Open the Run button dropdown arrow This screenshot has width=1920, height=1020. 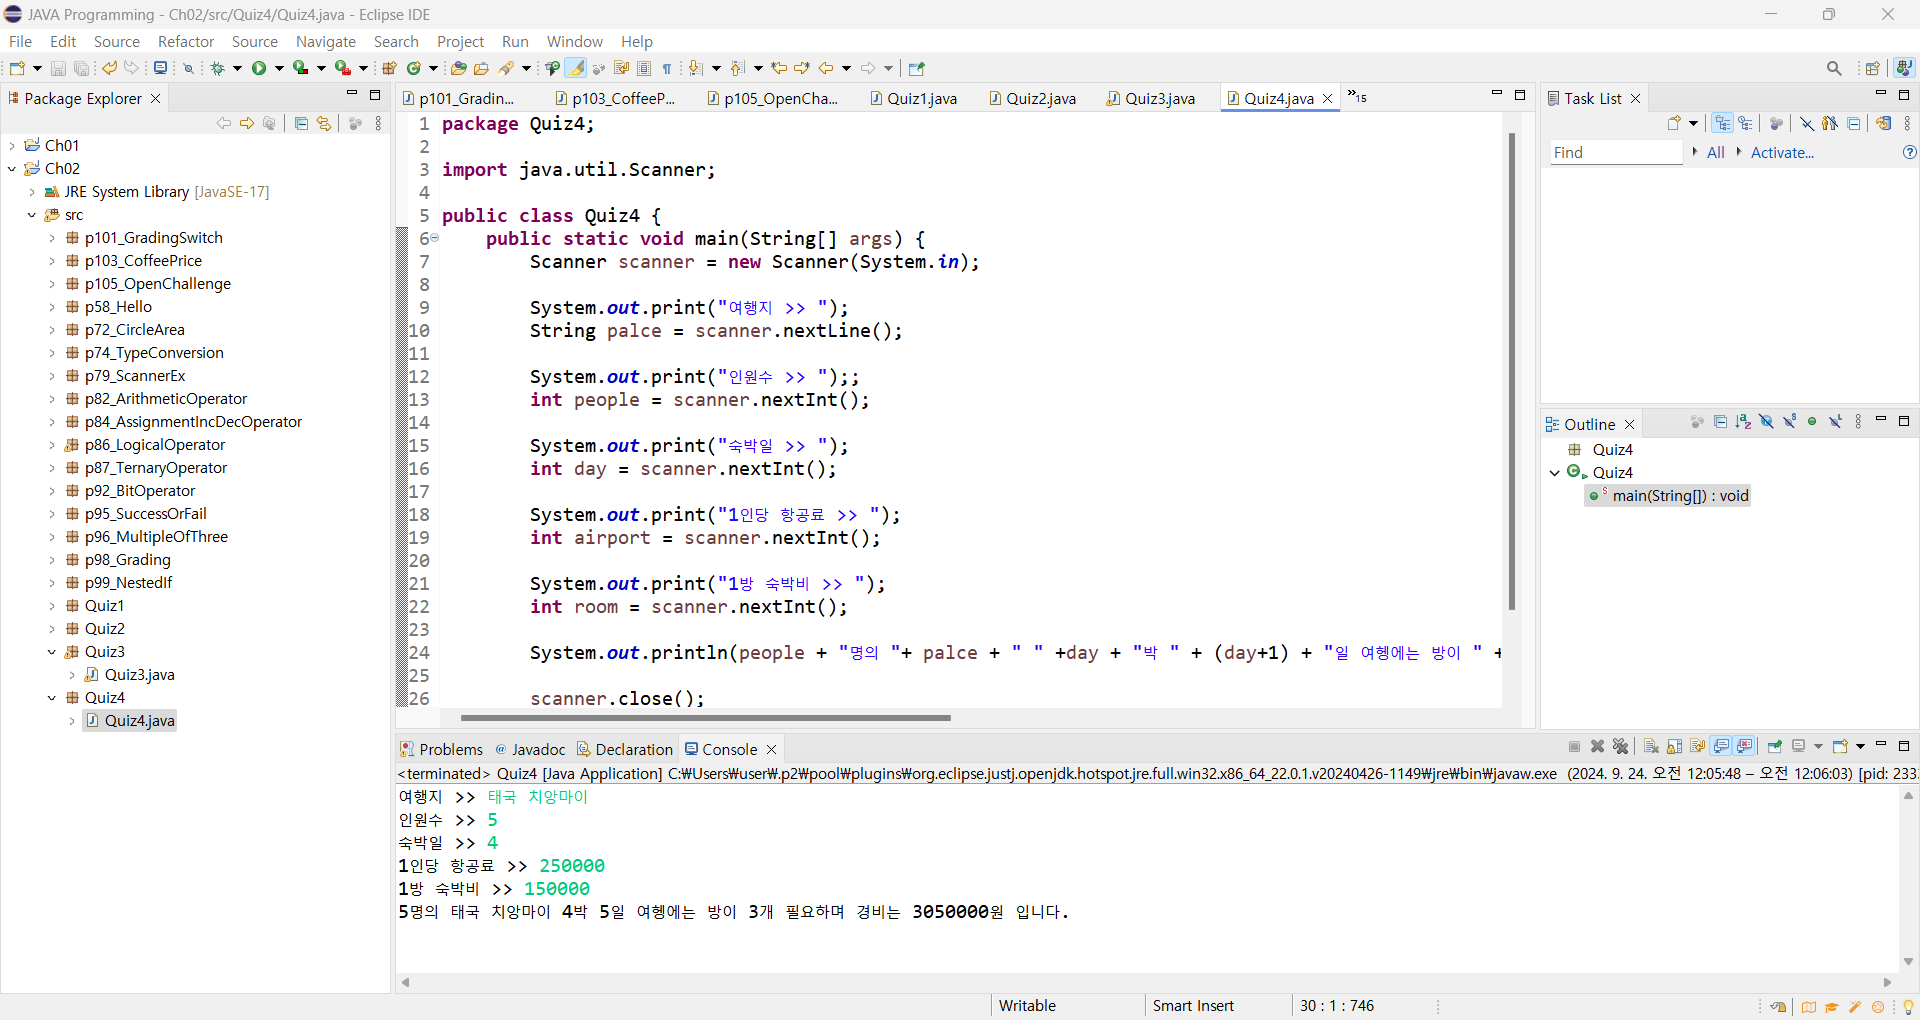tap(279, 68)
